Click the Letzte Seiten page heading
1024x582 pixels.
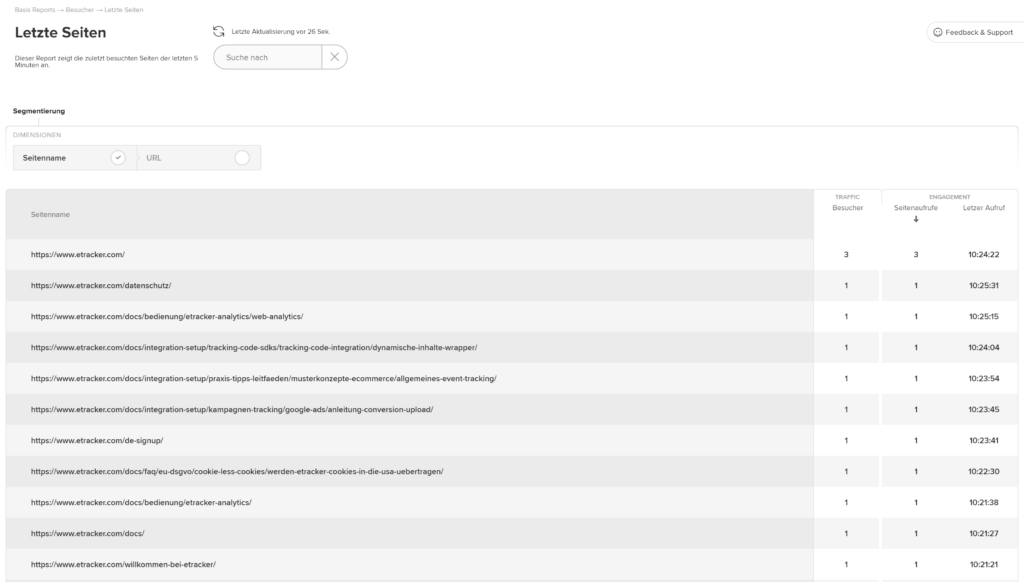(61, 33)
